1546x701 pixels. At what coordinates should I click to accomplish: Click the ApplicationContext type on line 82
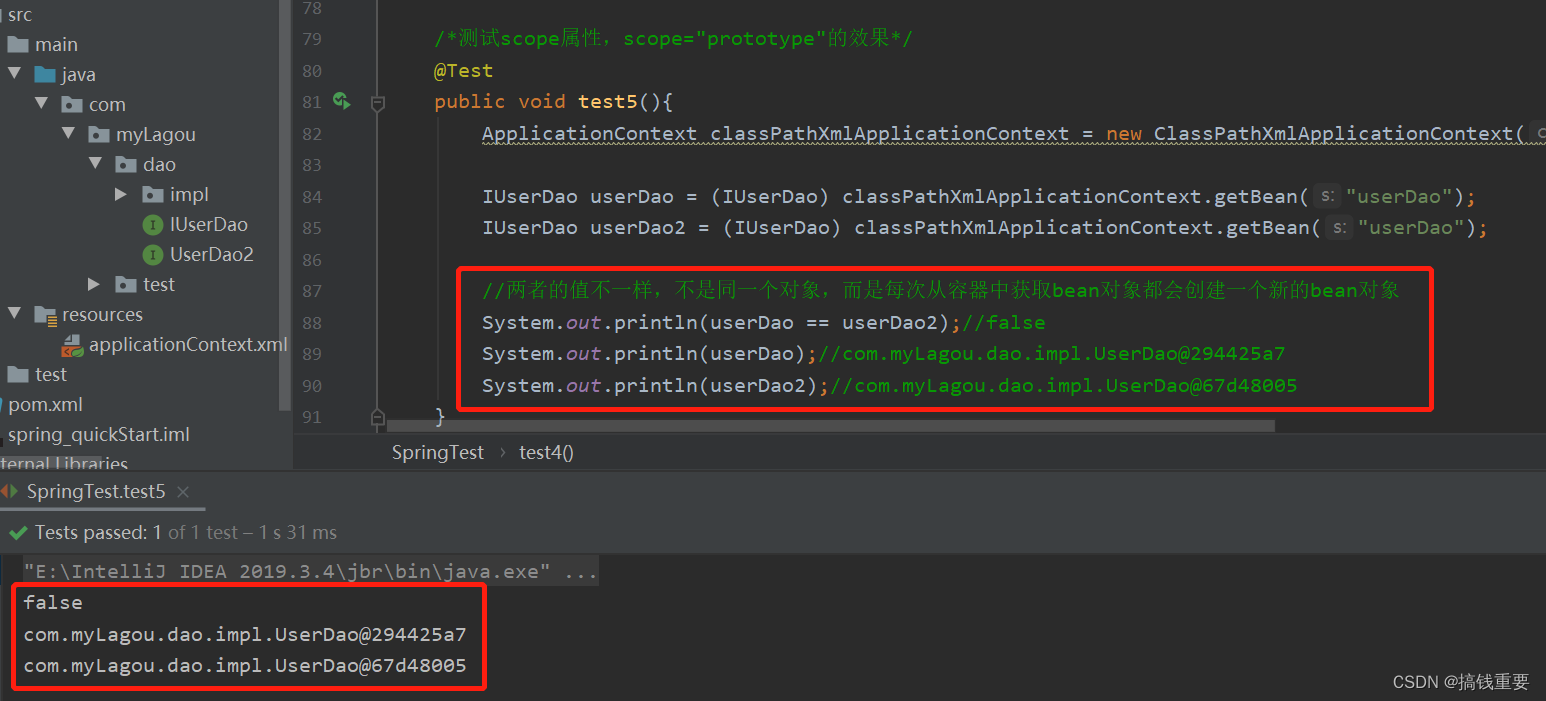[x=590, y=134]
